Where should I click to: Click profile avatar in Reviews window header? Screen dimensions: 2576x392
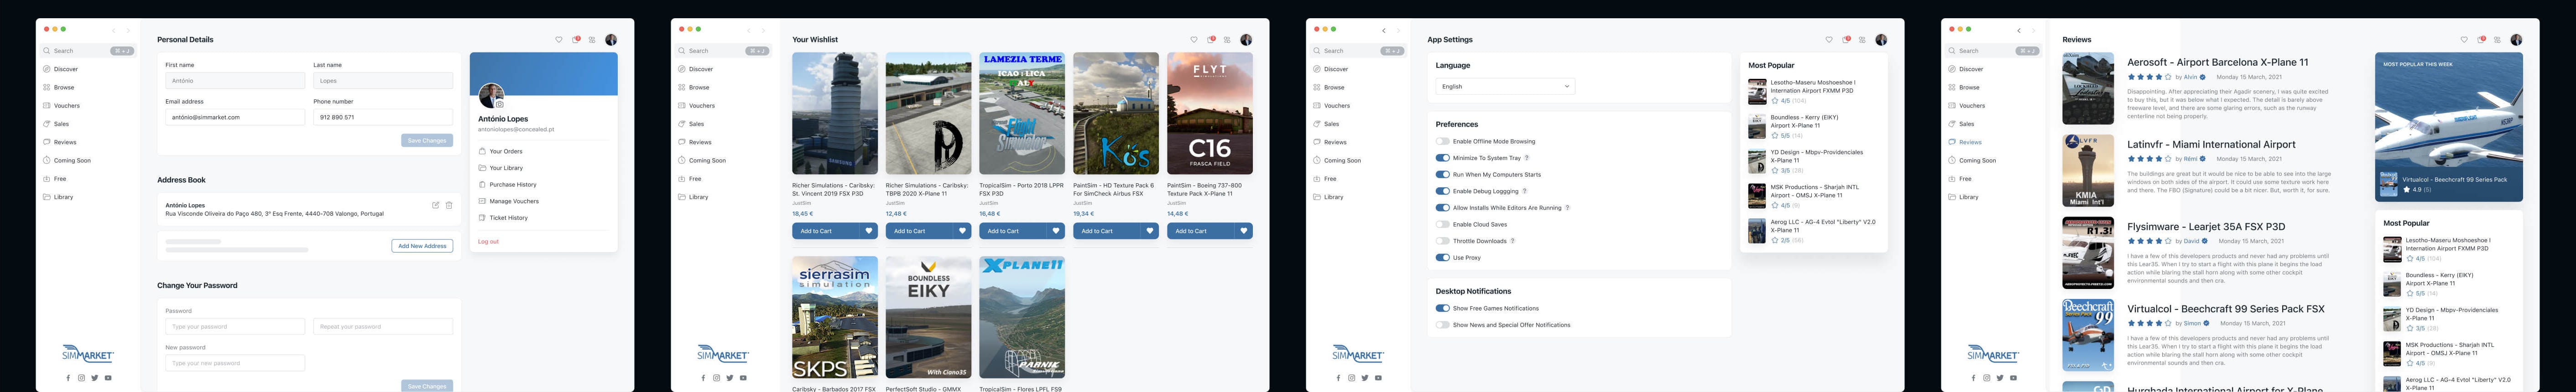(x=2516, y=40)
